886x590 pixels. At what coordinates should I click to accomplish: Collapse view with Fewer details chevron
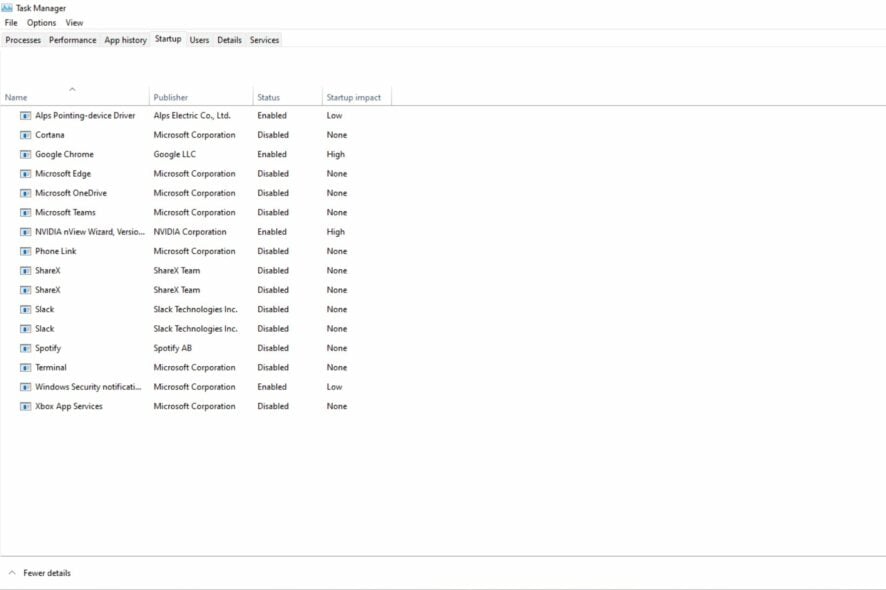click(12, 572)
